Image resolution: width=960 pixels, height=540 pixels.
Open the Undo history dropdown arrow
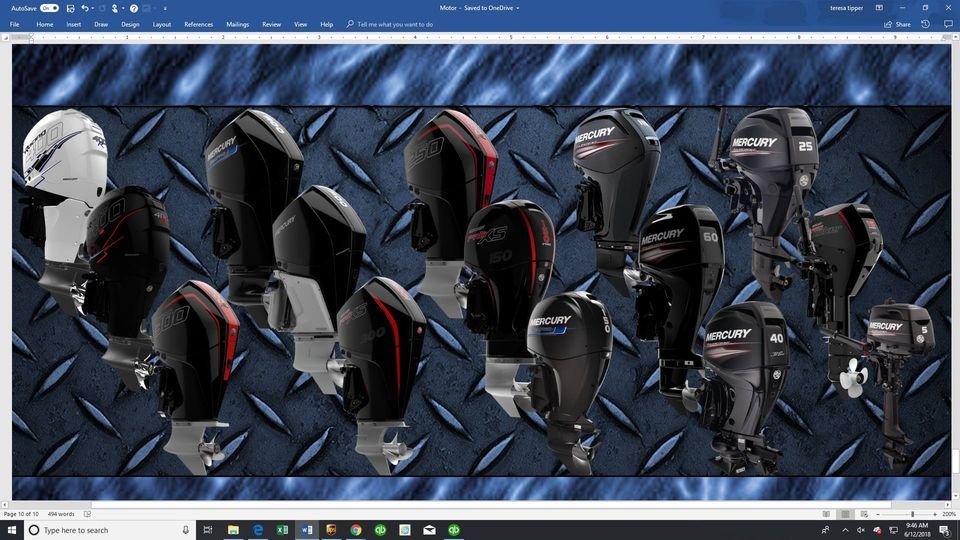[x=92, y=9]
